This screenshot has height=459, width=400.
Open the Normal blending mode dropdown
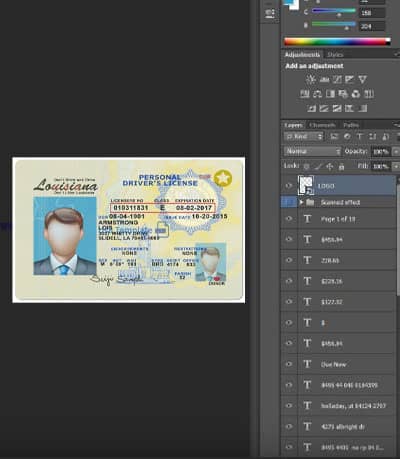click(313, 151)
